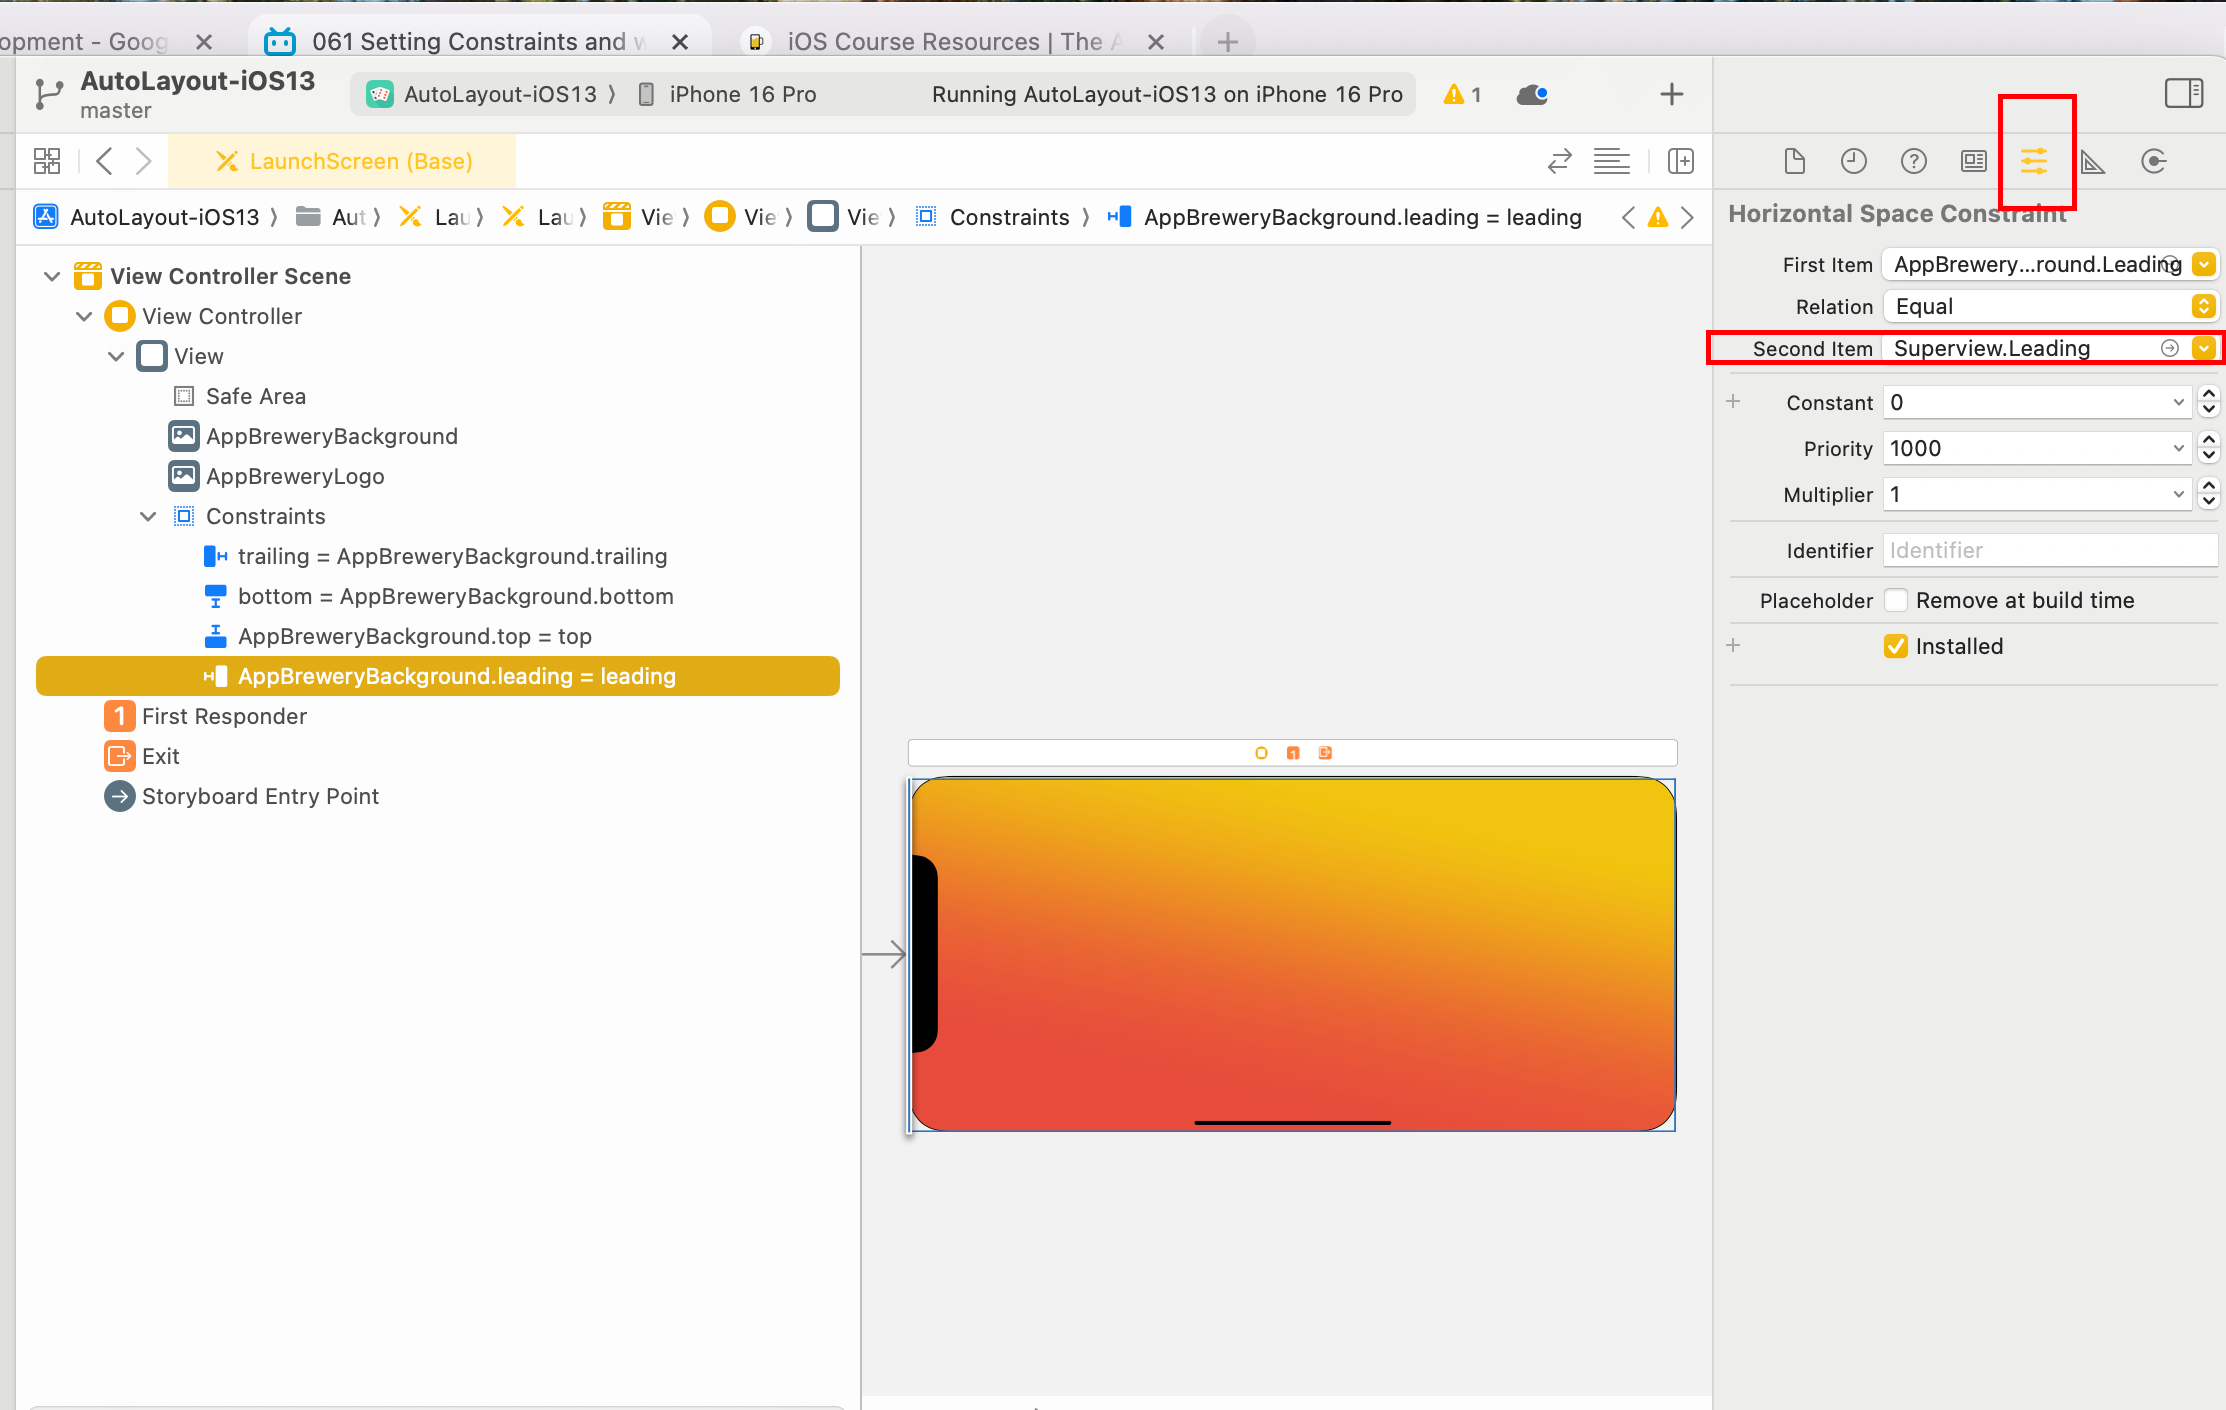2226x1410 pixels.
Task: Open the Size inspector ruler icon
Action: click(x=2093, y=161)
